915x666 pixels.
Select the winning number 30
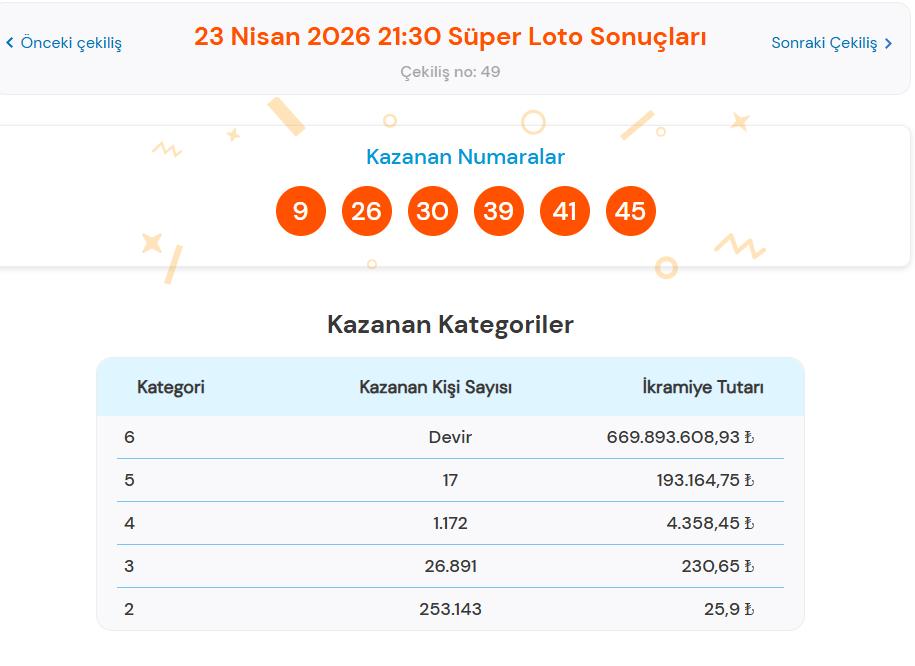[432, 211]
